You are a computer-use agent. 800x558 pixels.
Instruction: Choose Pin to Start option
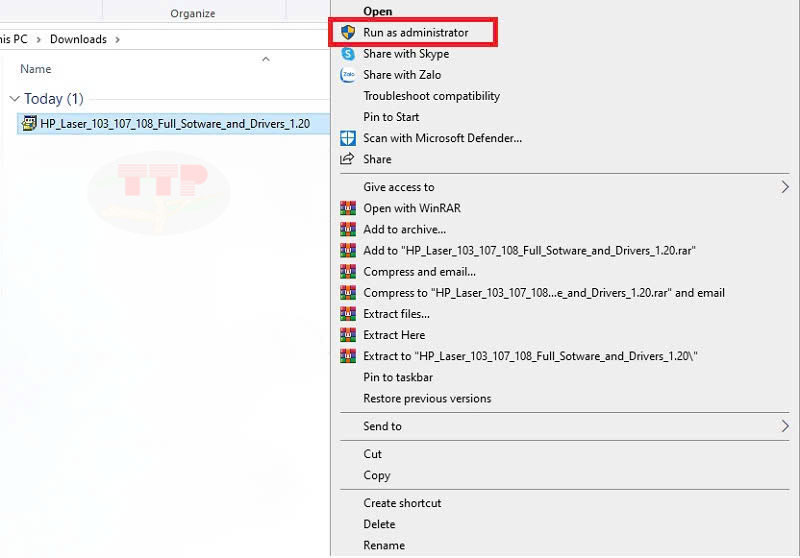pyautogui.click(x=391, y=117)
